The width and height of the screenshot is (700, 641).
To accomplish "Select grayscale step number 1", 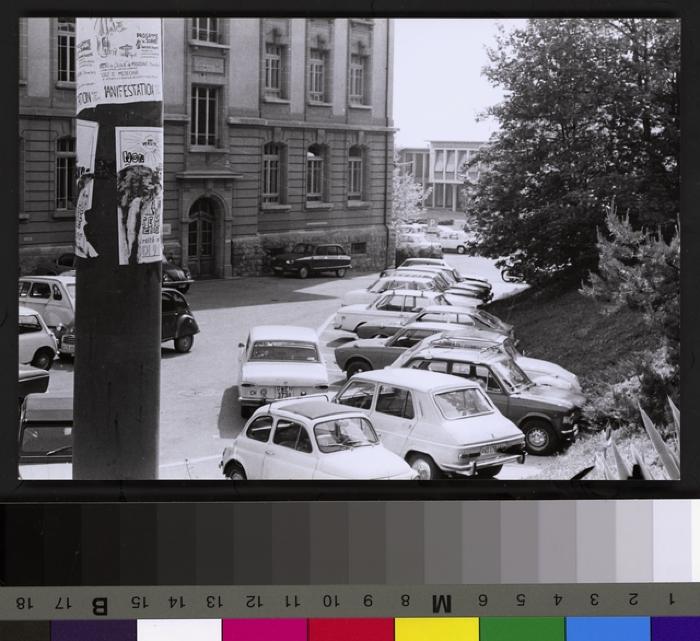I will (x=671, y=600).
